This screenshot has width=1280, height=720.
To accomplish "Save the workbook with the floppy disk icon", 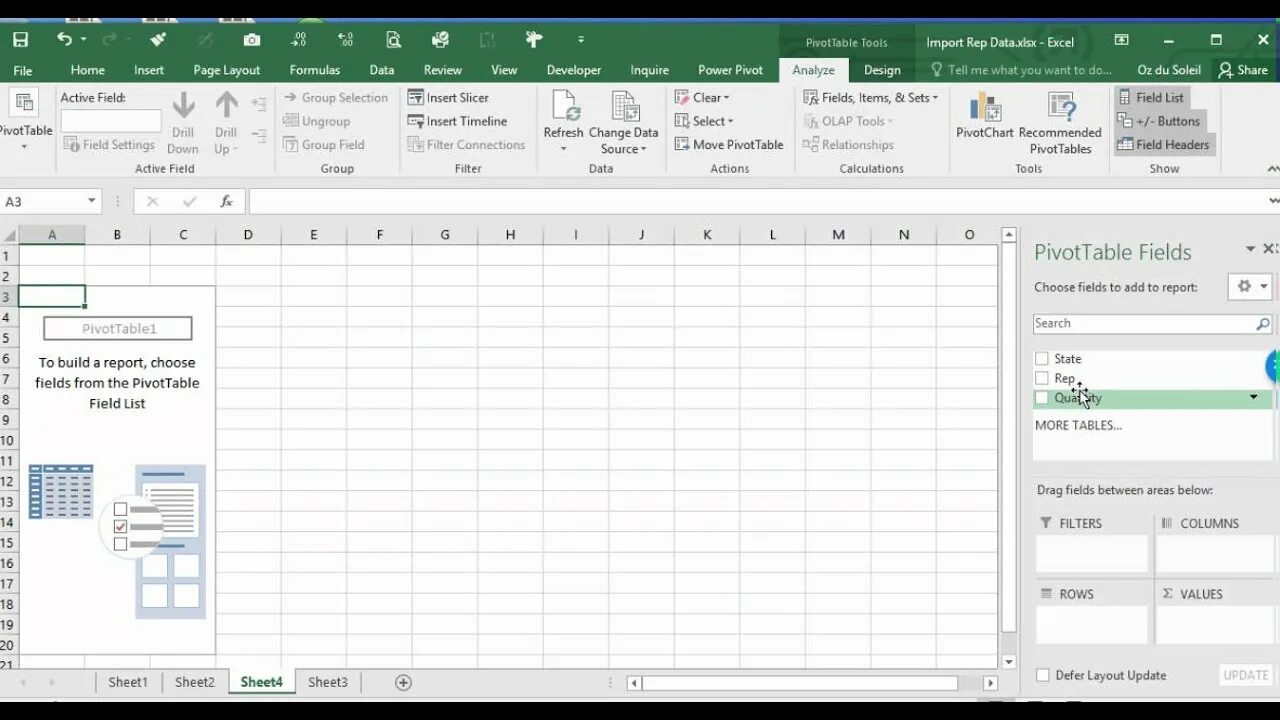I will point(20,40).
